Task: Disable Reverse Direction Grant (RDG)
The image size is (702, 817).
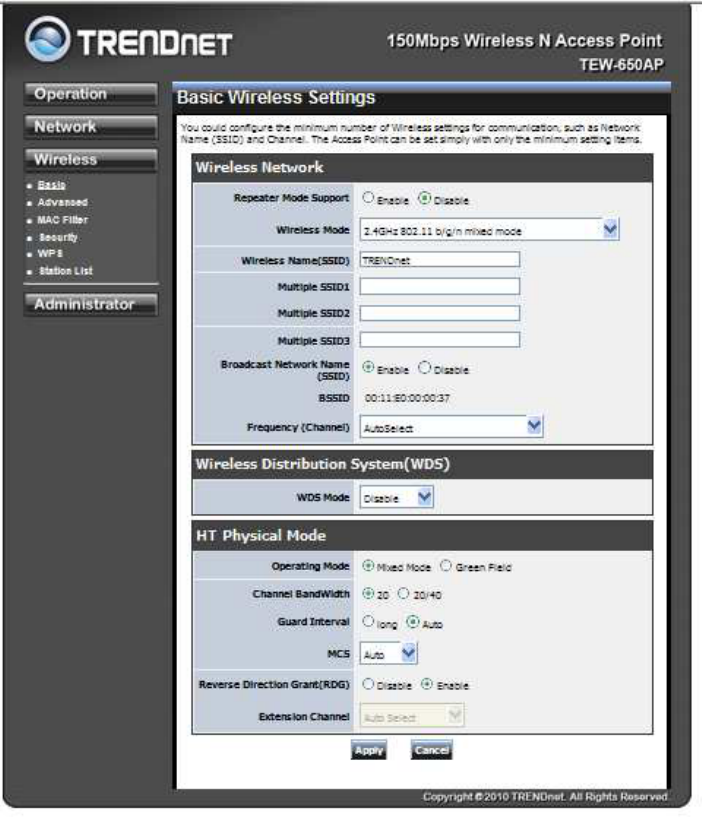Action: 368,684
